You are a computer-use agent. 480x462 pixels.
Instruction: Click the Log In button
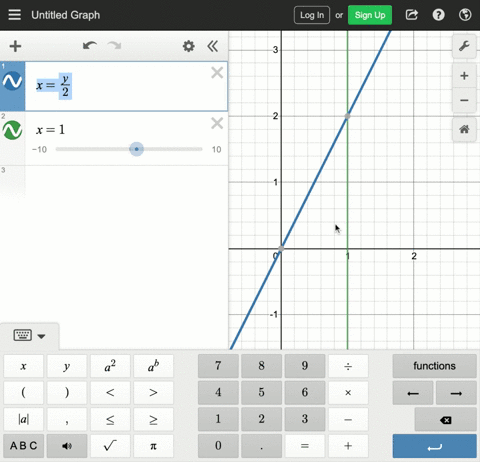pos(312,15)
